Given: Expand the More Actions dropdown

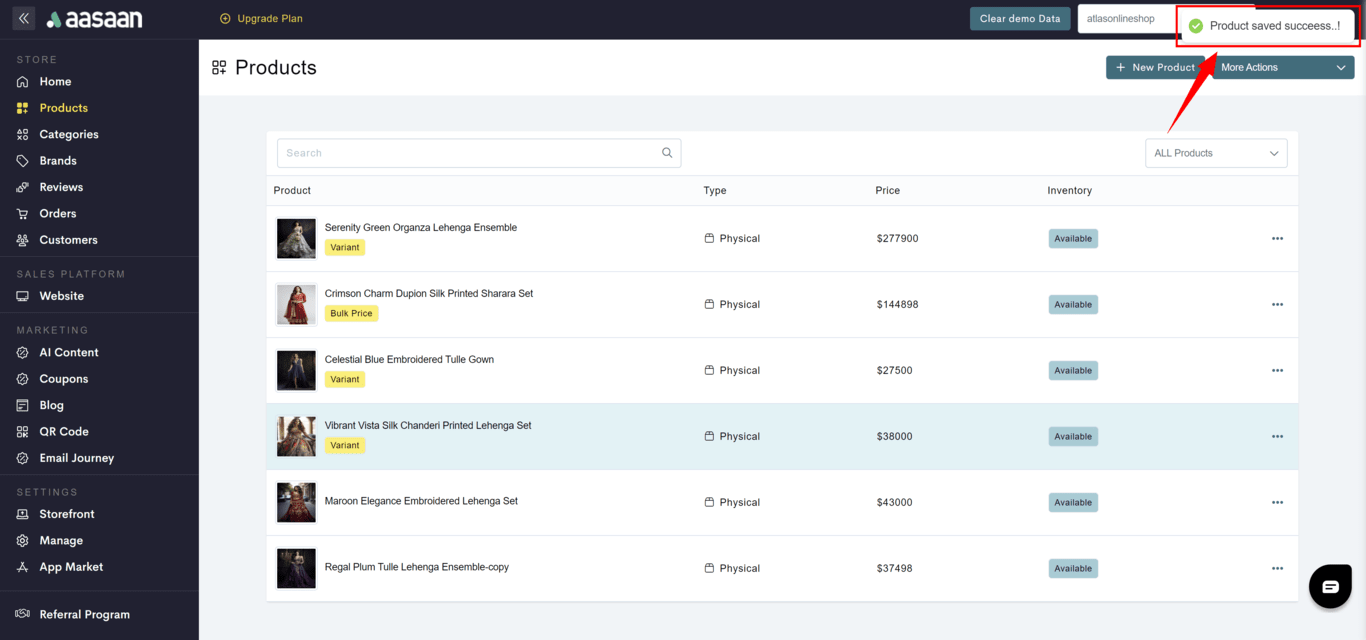Looking at the screenshot, I should 1283,67.
